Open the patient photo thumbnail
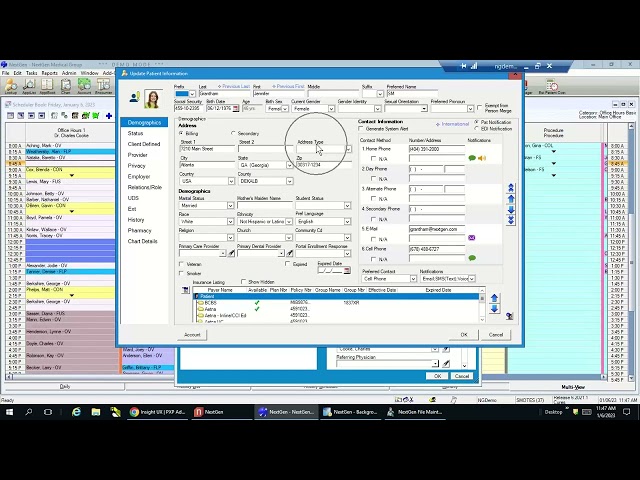640x480 pixels. click(x=153, y=100)
